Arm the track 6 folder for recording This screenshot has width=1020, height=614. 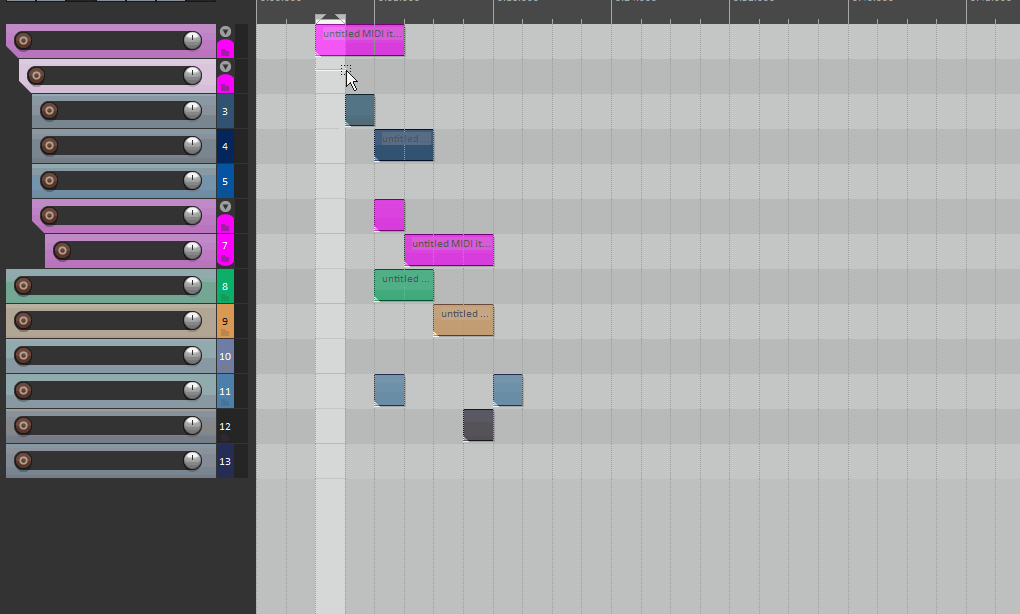[x=49, y=216]
